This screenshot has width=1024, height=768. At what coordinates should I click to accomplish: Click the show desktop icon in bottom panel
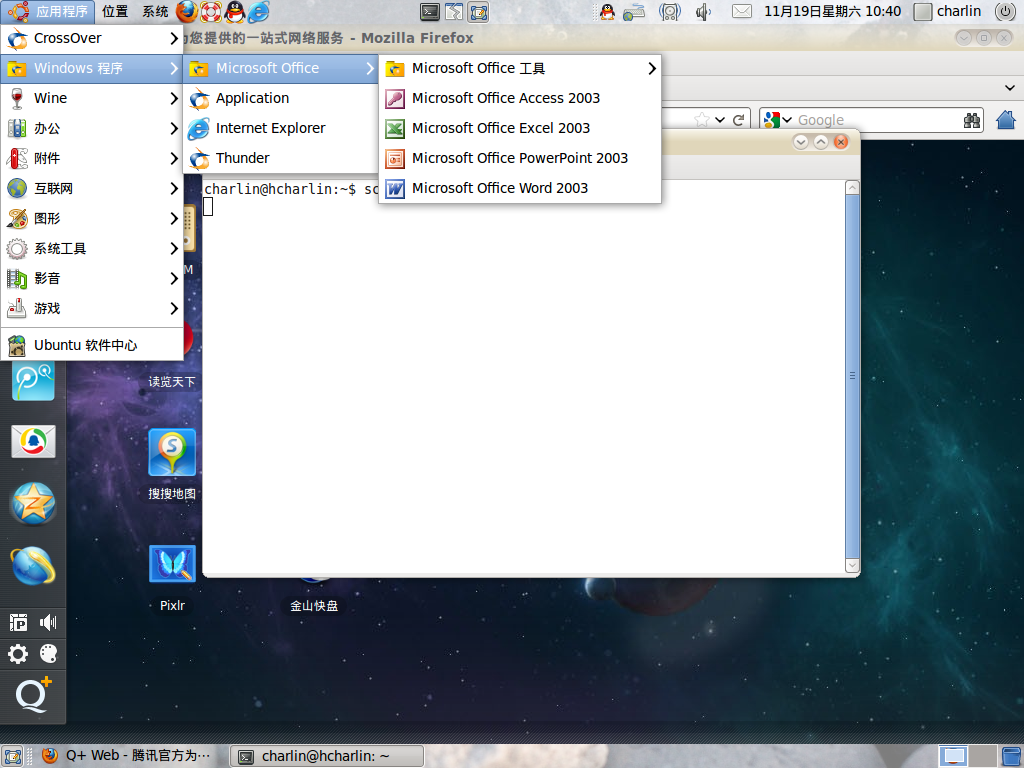(12, 756)
